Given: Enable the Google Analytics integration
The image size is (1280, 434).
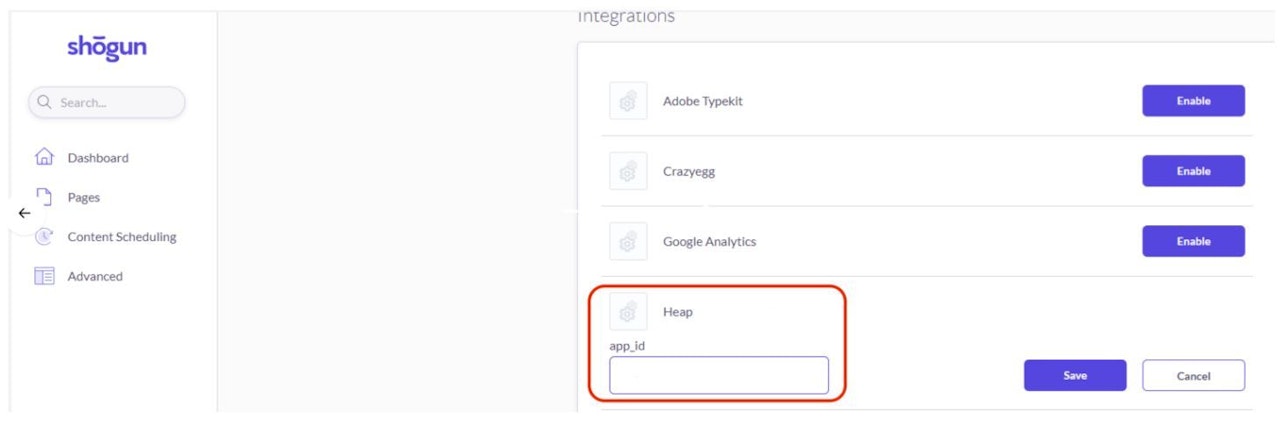Looking at the screenshot, I should (x=1193, y=241).
